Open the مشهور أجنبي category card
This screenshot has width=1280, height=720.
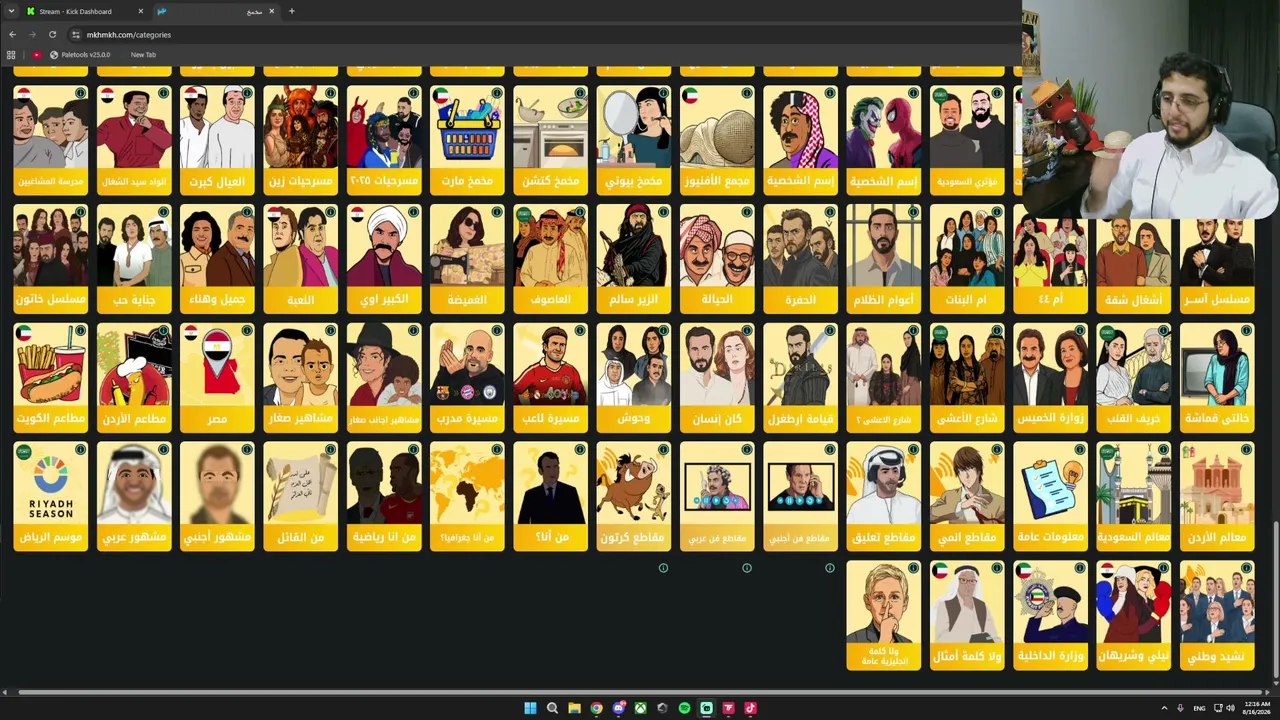click(217, 496)
